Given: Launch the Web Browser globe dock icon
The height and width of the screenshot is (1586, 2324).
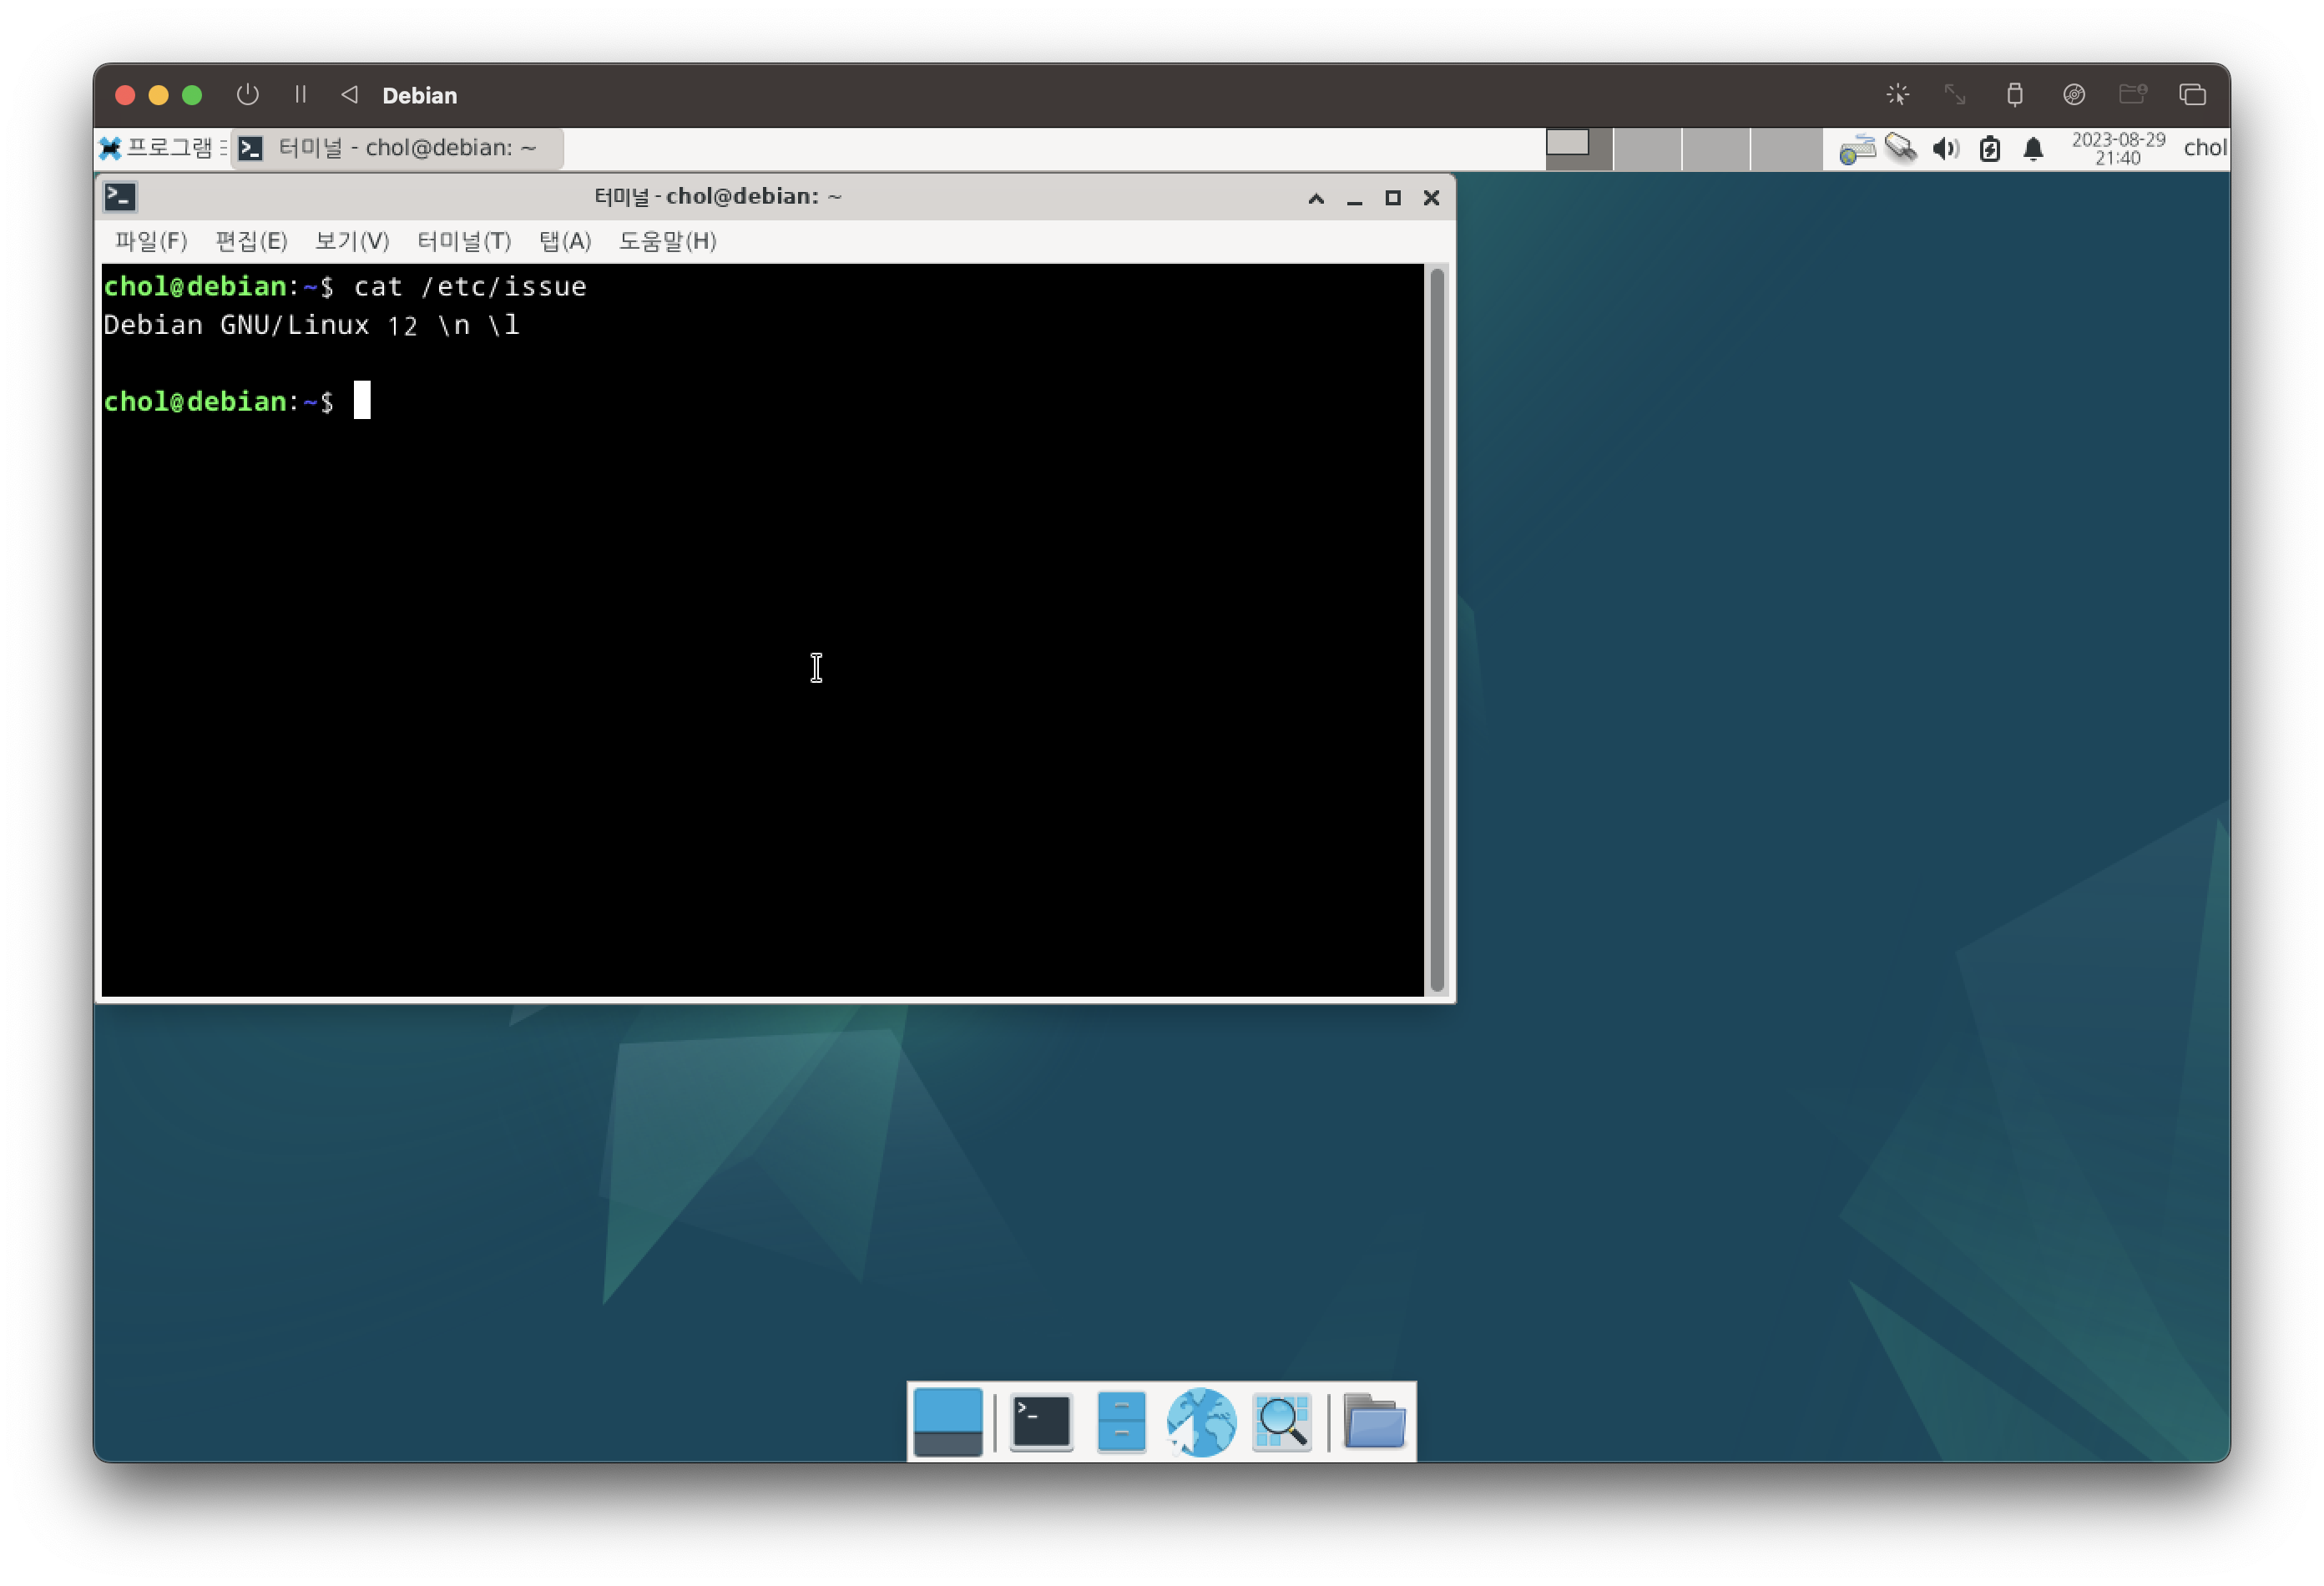Looking at the screenshot, I should coord(1201,1422).
